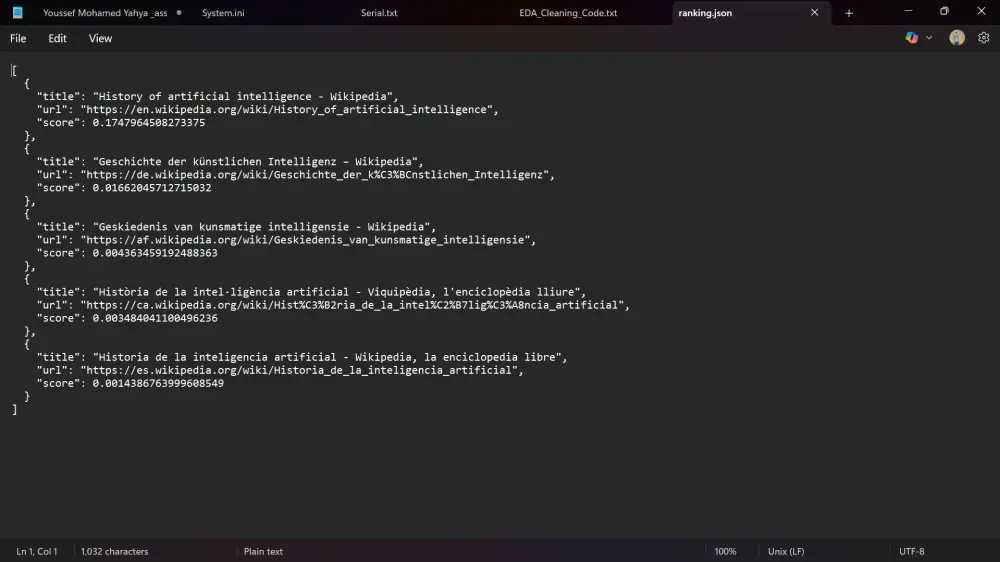Restore down the Notepad window
The height and width of the screenshot is (562, 1000).
pyautogui.click(x=945, y=11)
